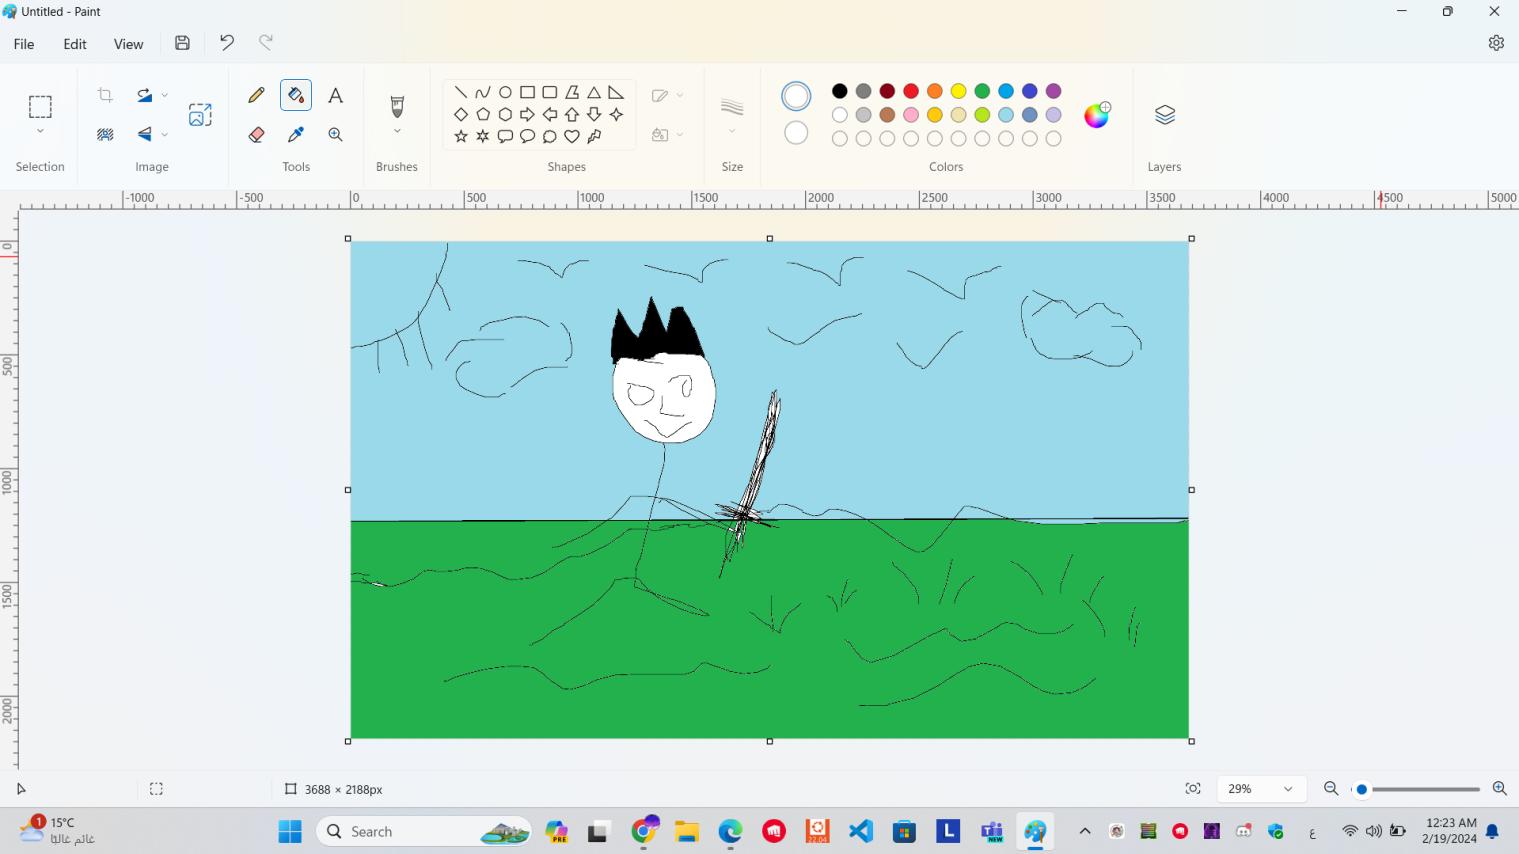Image resolution: width=1519 pixels, height=854 pixels.
Task: Expand the Brushes dropdown
Action: coord(397,130)
